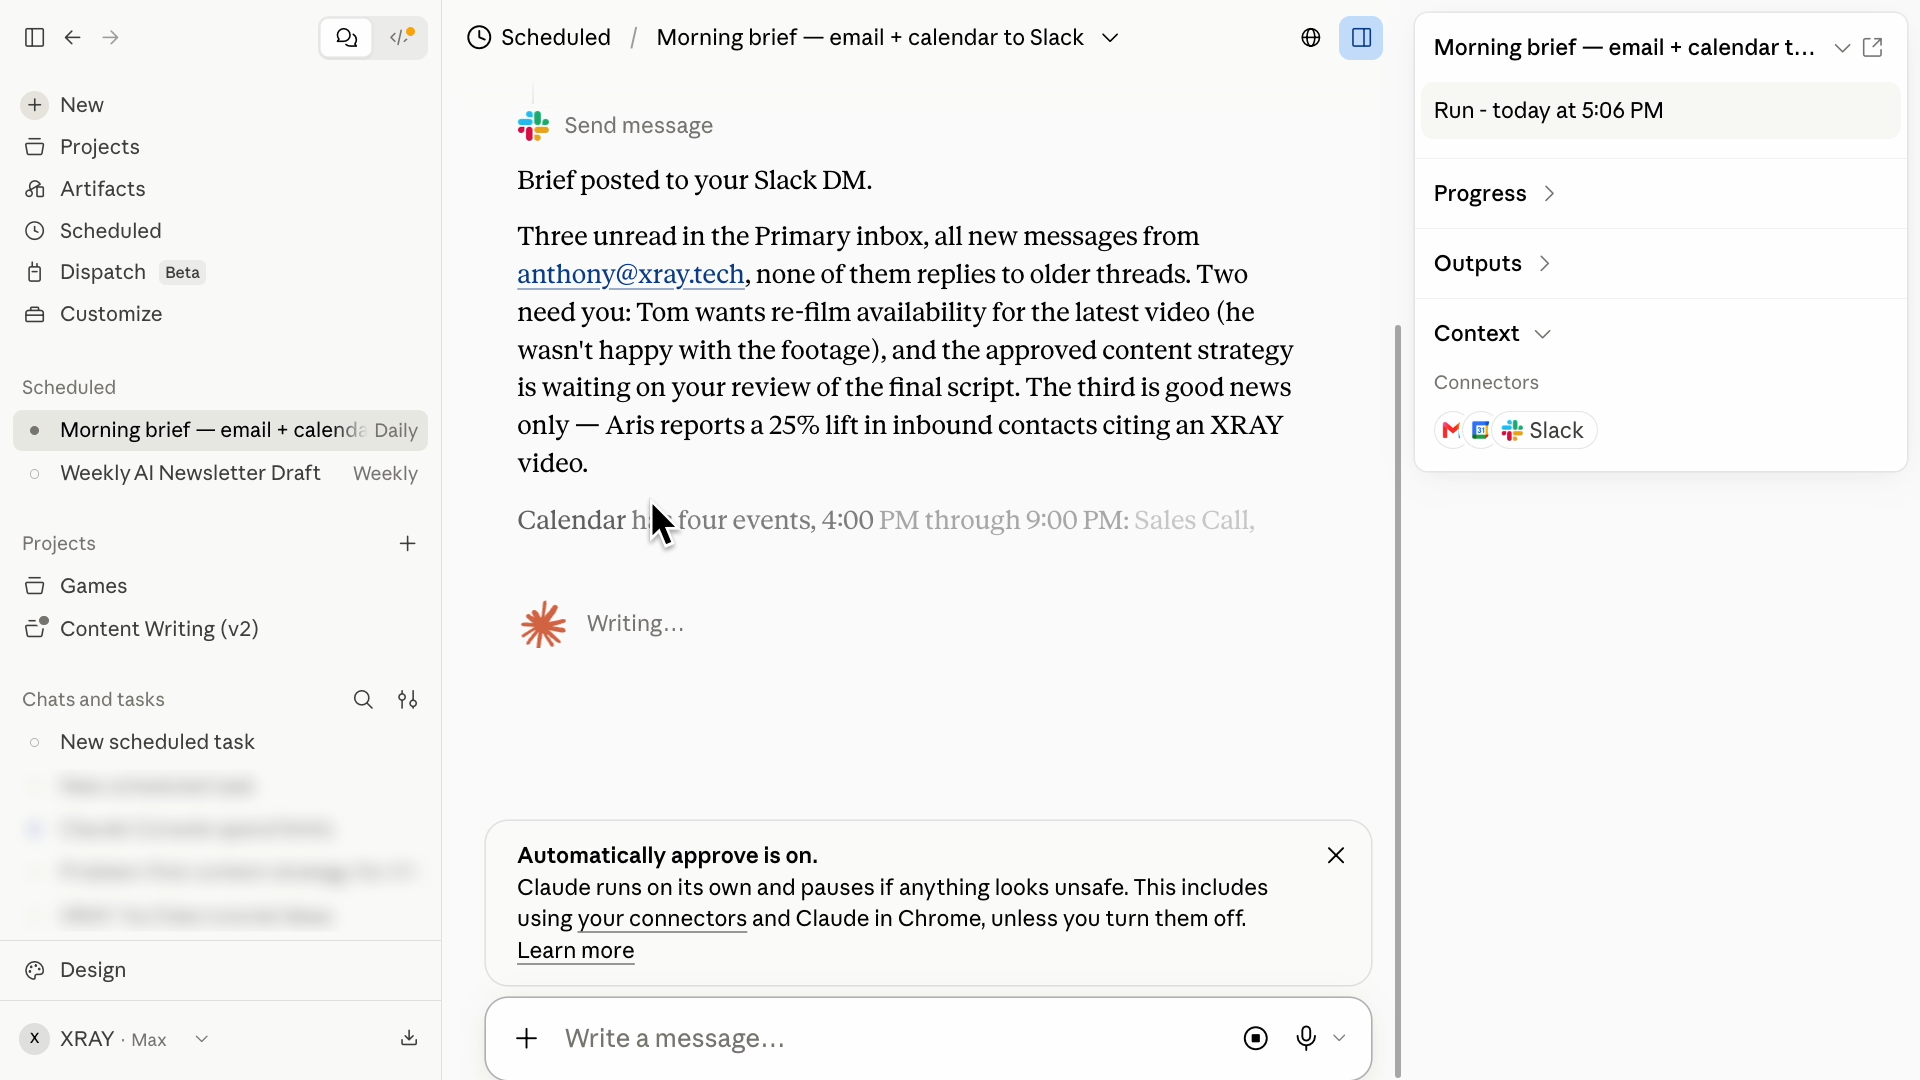The height and width of the screenshot is (1080, 1920).
Task: Open Design in the sidebar
Action: tap(92, 970)
